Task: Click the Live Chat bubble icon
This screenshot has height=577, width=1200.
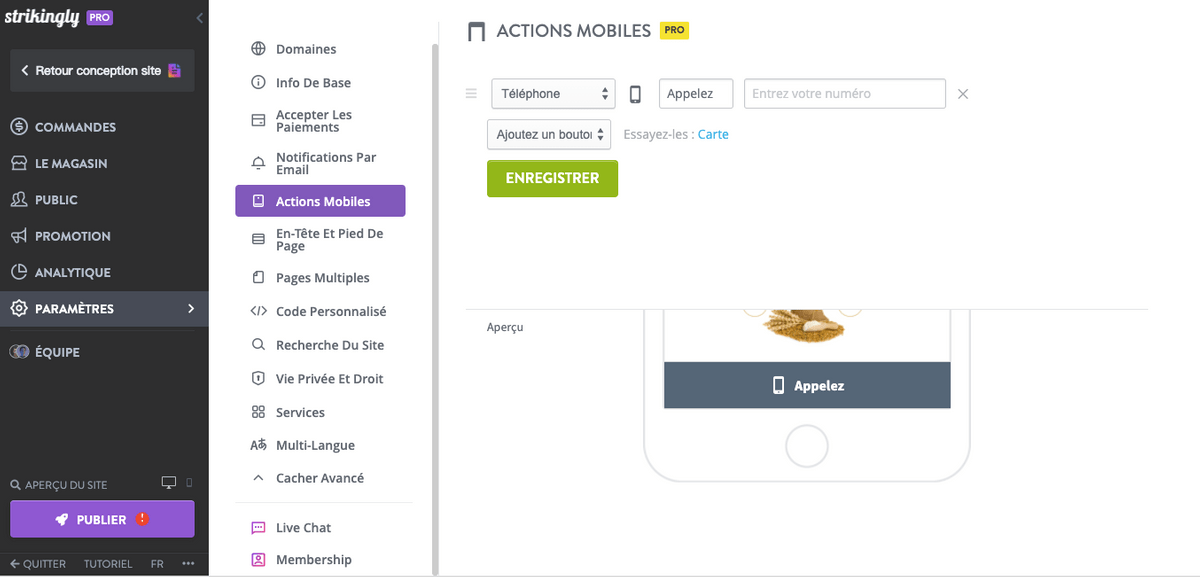Action: click(x=258, y=528)
